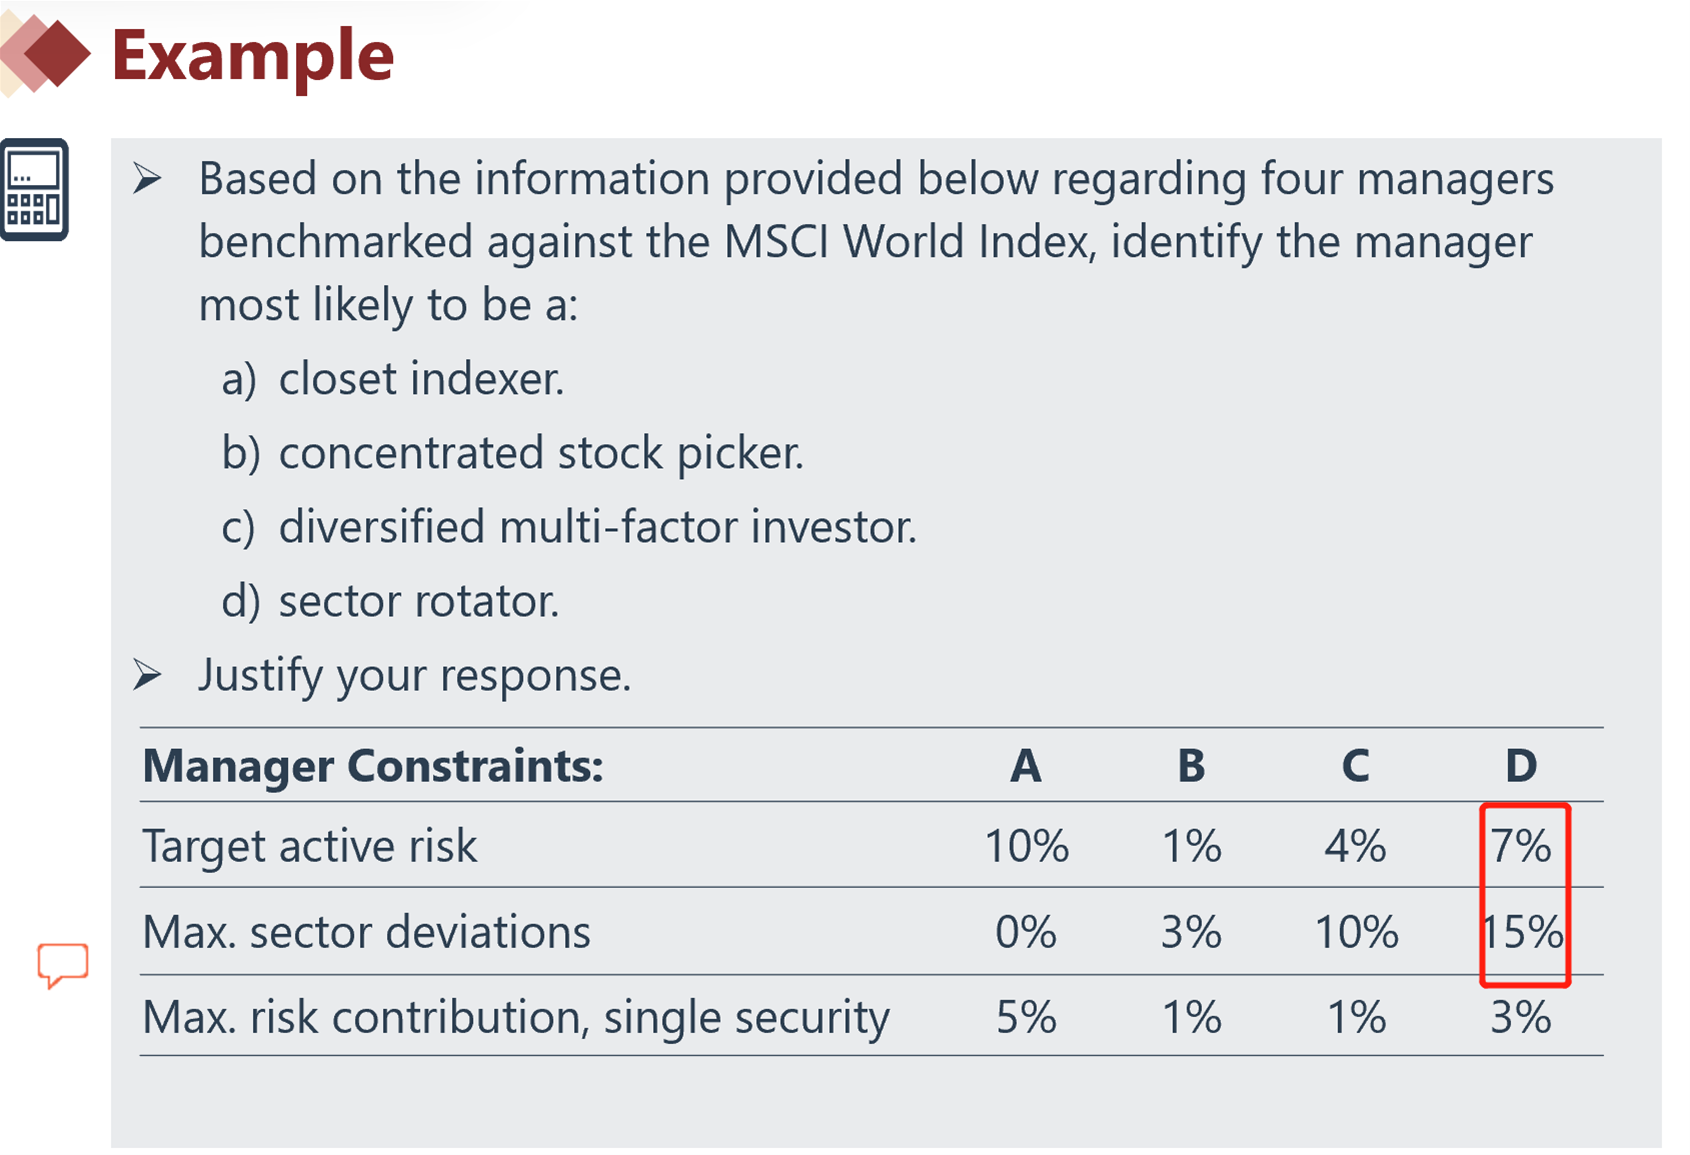Click column header C in the table
The height and width of the screenshot is (1155, 1690).
tap(1356, 766)
